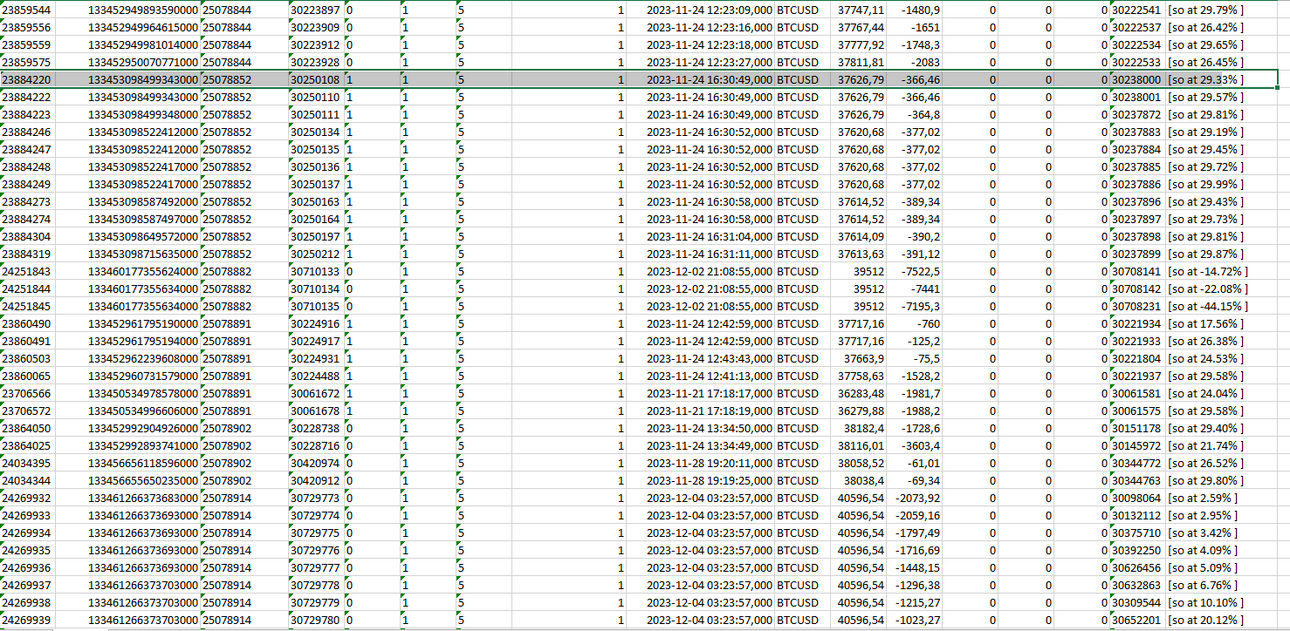The height and width of the screenshot is (631, 1290).
Task: Select the cell 30250110
Action: (316, 97)
